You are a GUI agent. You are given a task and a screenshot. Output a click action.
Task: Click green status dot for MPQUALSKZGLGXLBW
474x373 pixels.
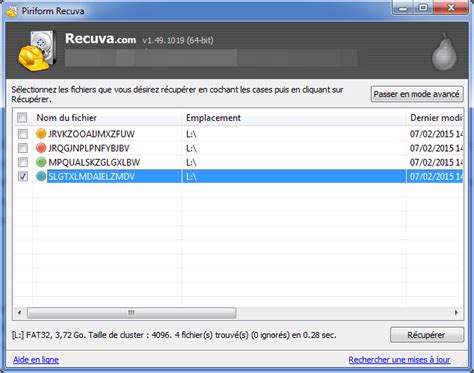pyautogui.click(x=41, y=162)
